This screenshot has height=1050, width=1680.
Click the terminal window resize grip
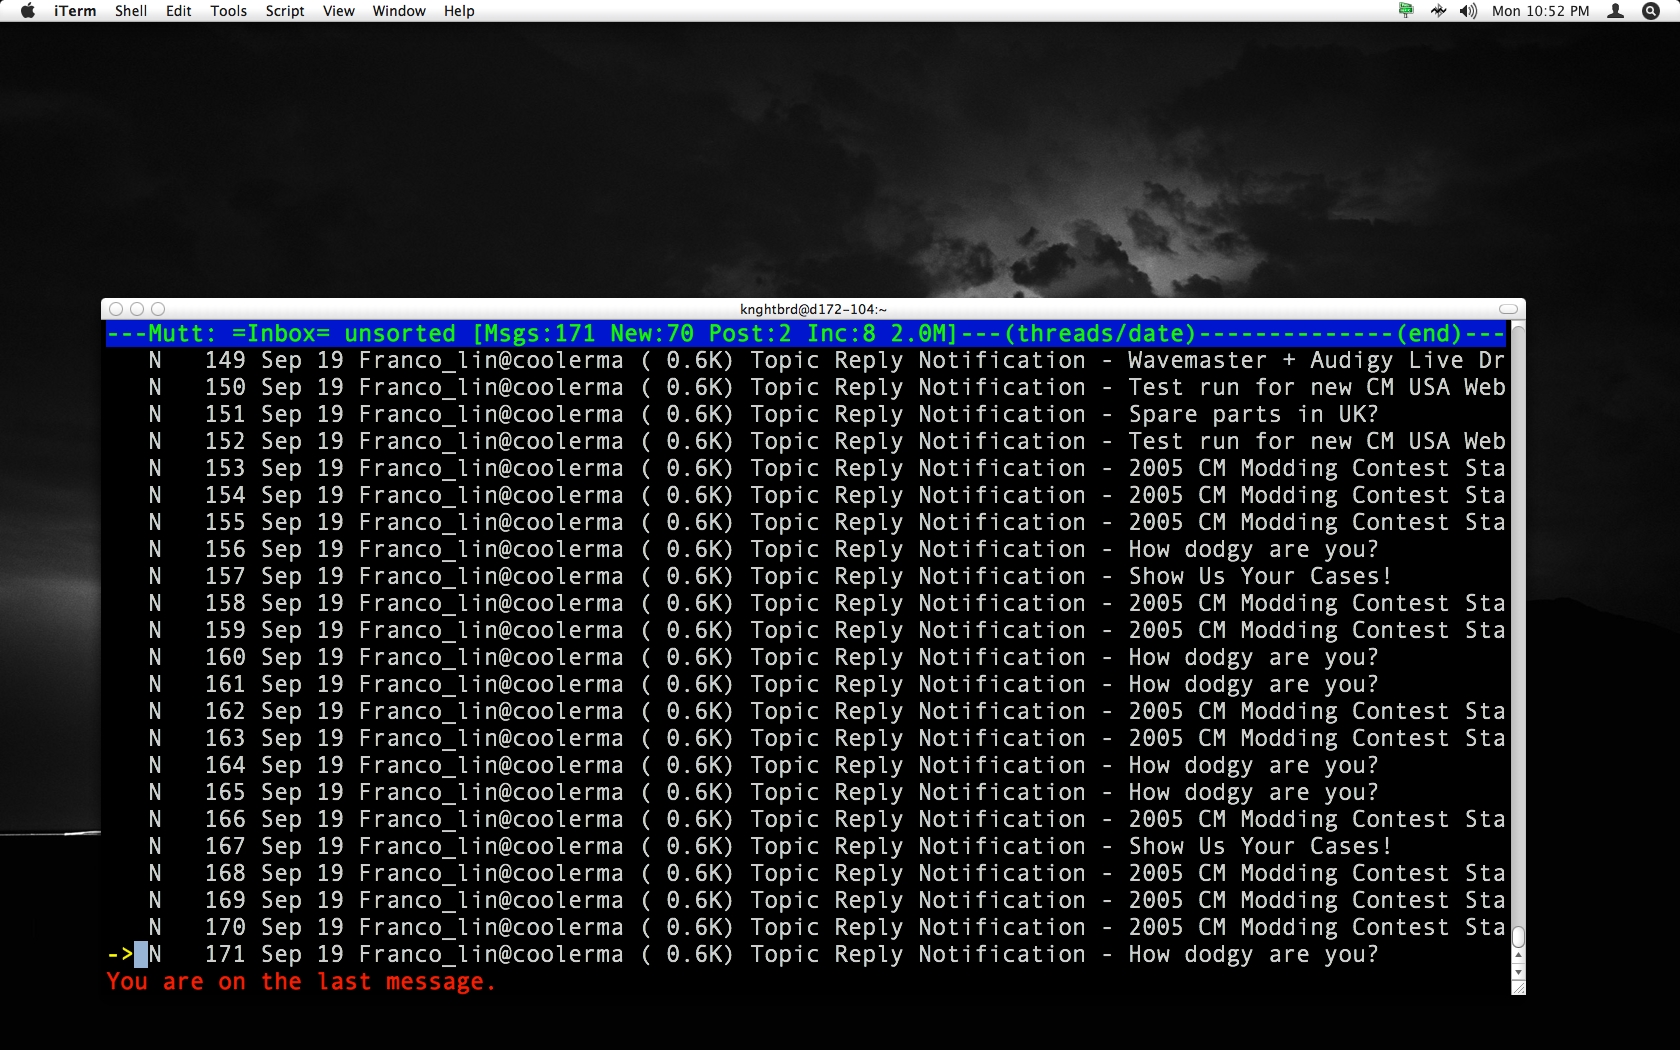(1518, 988)
